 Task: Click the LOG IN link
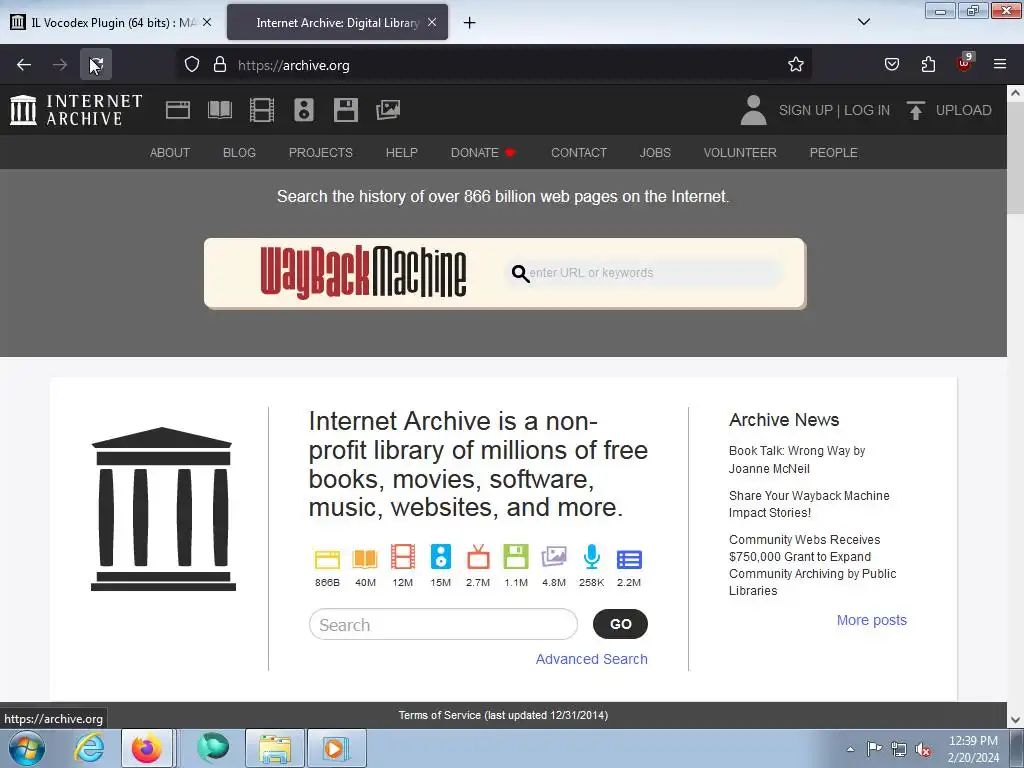[867, 110]
